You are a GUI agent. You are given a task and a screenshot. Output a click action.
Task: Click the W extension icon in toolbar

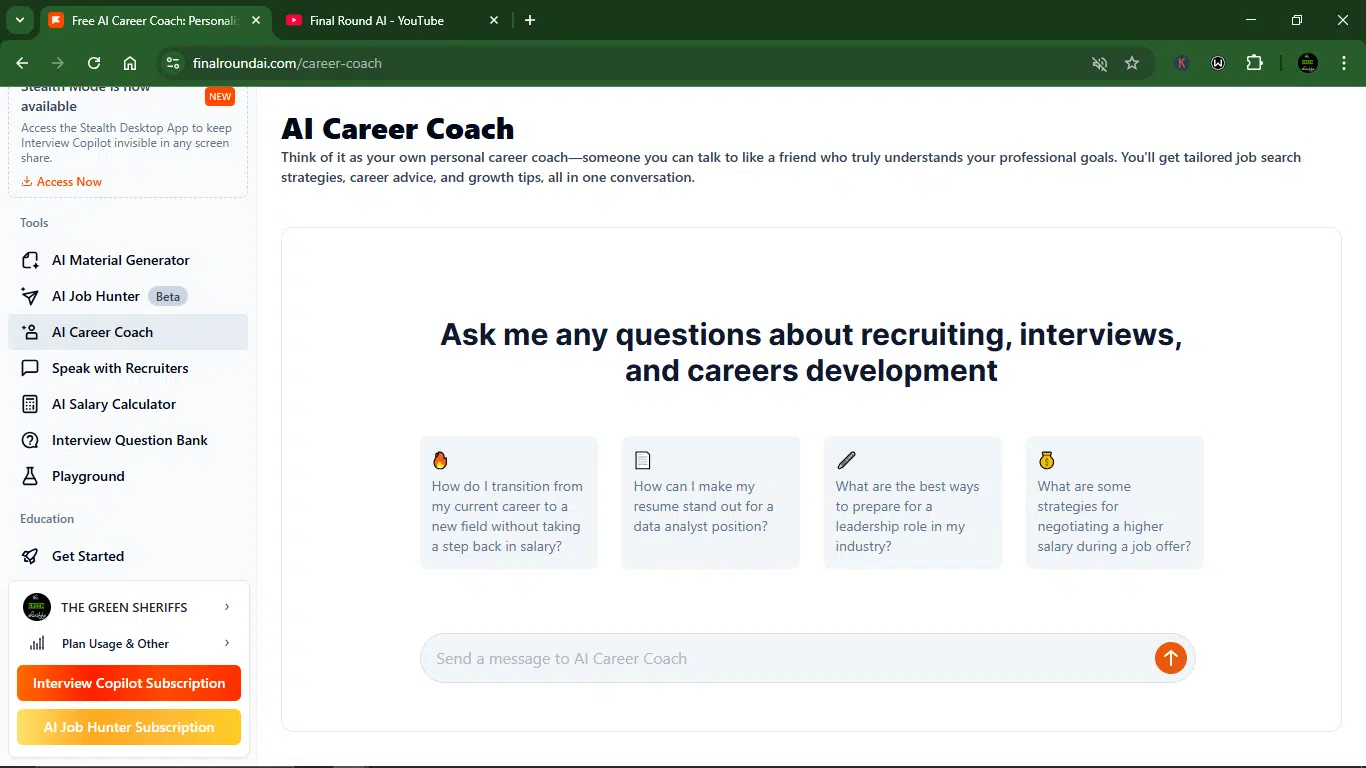point(1218,63)
